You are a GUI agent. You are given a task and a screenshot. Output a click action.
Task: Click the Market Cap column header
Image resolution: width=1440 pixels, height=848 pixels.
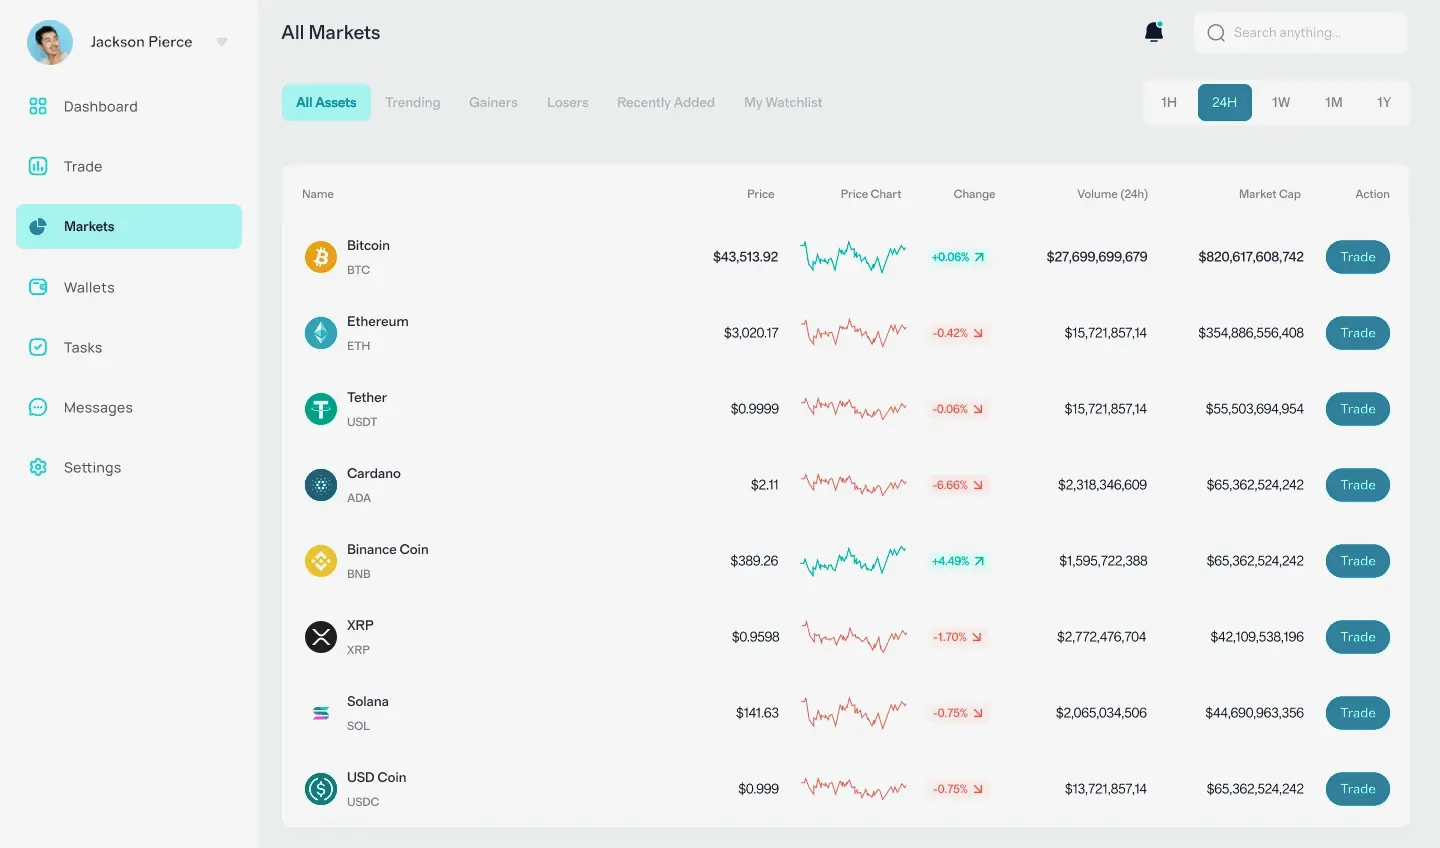pyautogui.click(x=1270, y=194)
